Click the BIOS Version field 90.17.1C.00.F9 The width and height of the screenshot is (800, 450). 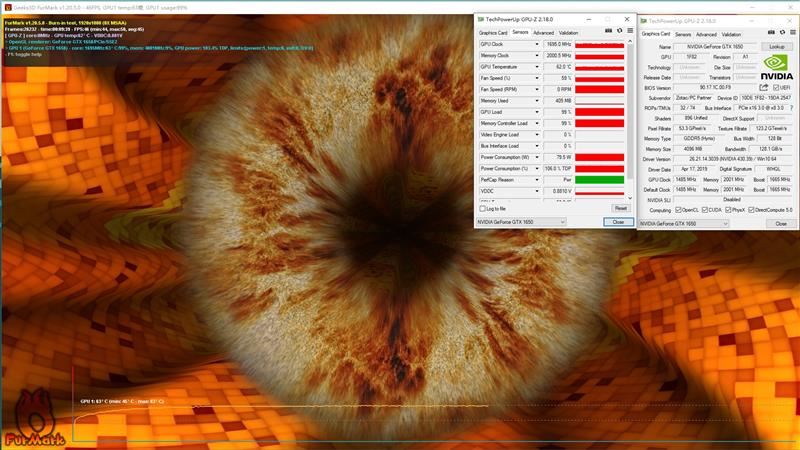point(716,88)
